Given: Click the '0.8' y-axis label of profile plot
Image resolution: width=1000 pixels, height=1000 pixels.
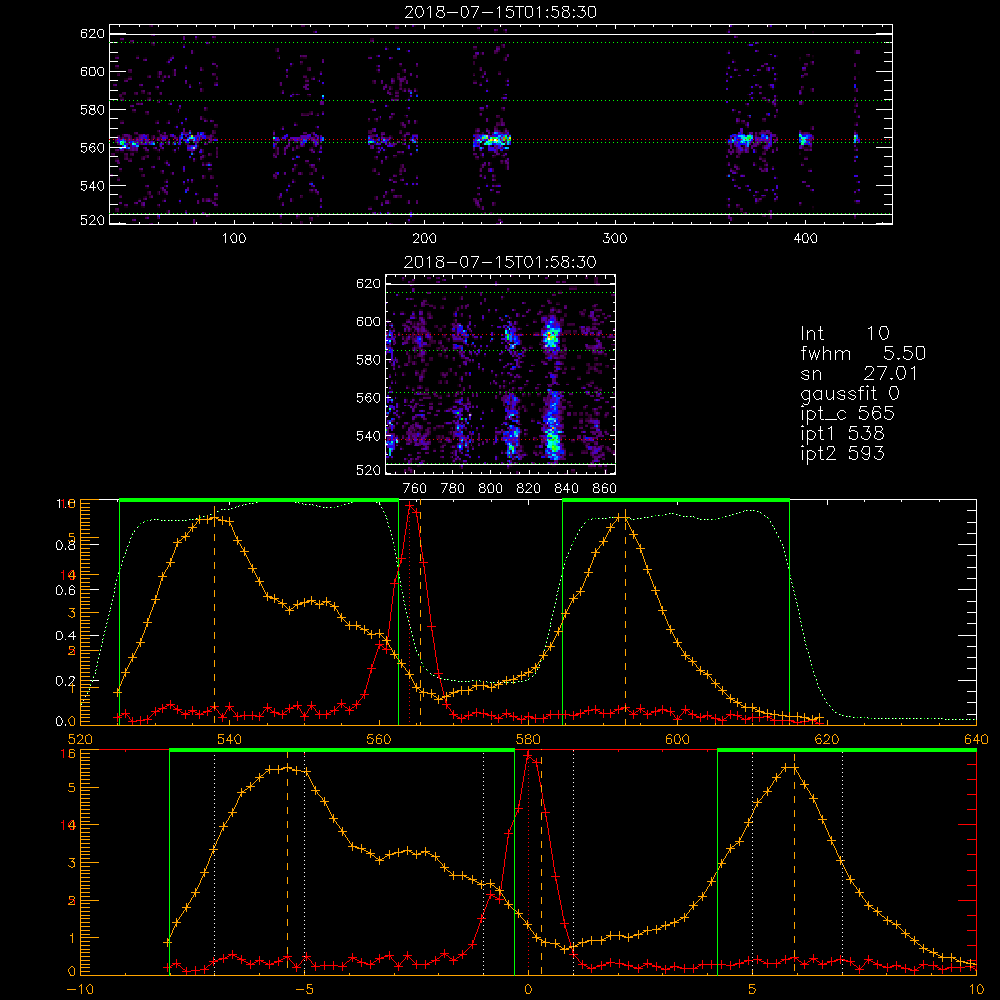Looking at the screenshot, I should click(65, 545).
